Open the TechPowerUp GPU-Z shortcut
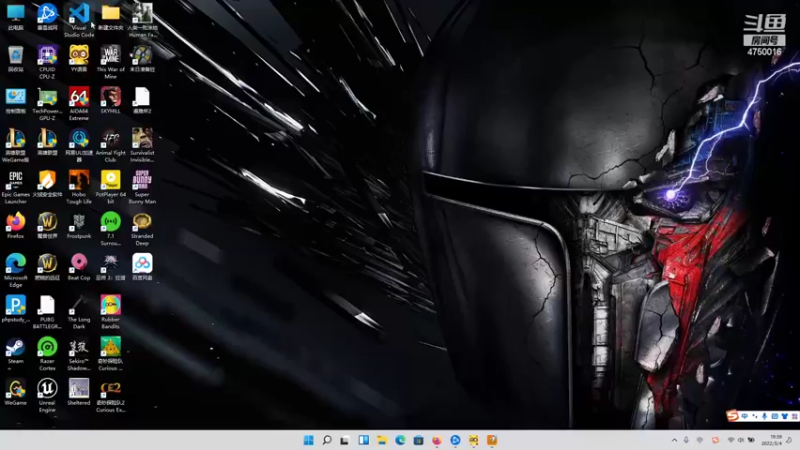The image size is (800, 450). pyautogui.click(x=47, y=103)
